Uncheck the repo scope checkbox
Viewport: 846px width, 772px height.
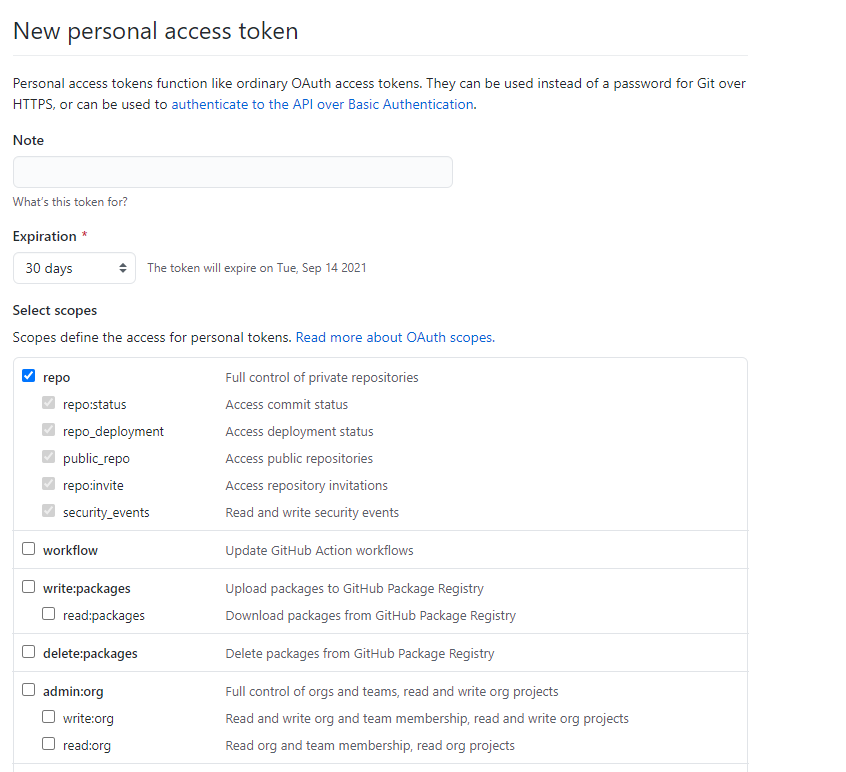tap(28, 377)
